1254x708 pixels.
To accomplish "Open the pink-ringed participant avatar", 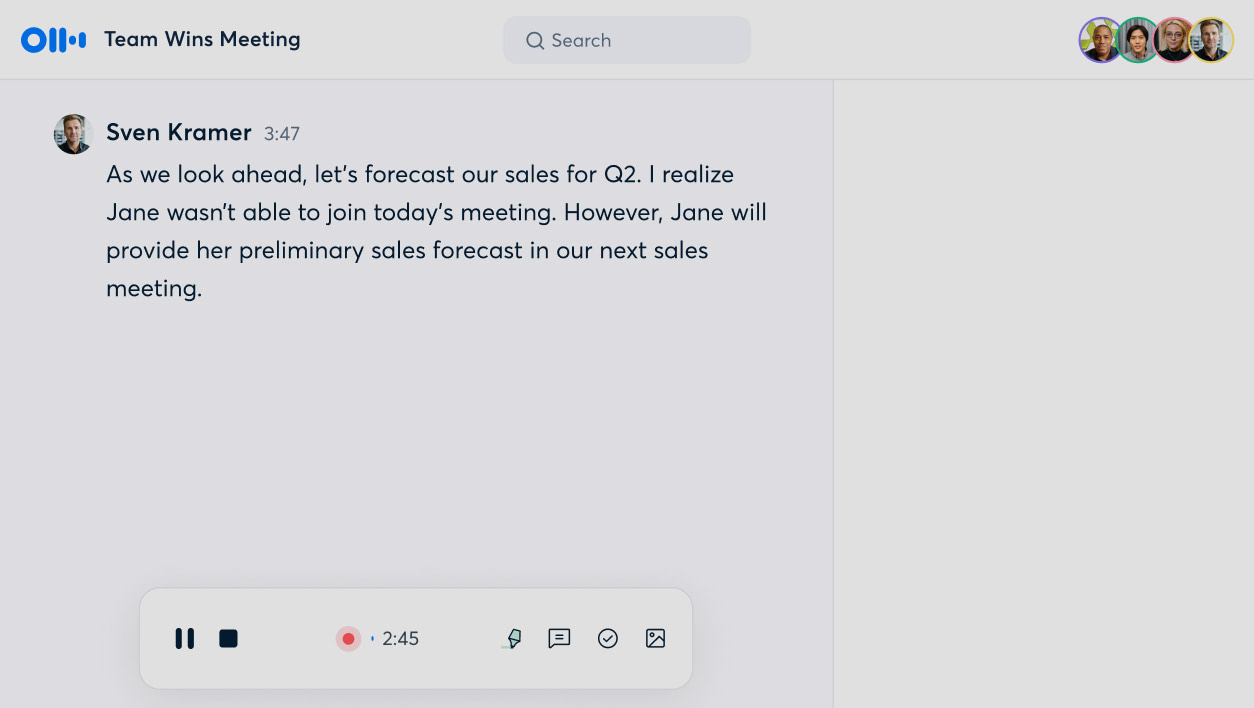I will (1175, 40).
